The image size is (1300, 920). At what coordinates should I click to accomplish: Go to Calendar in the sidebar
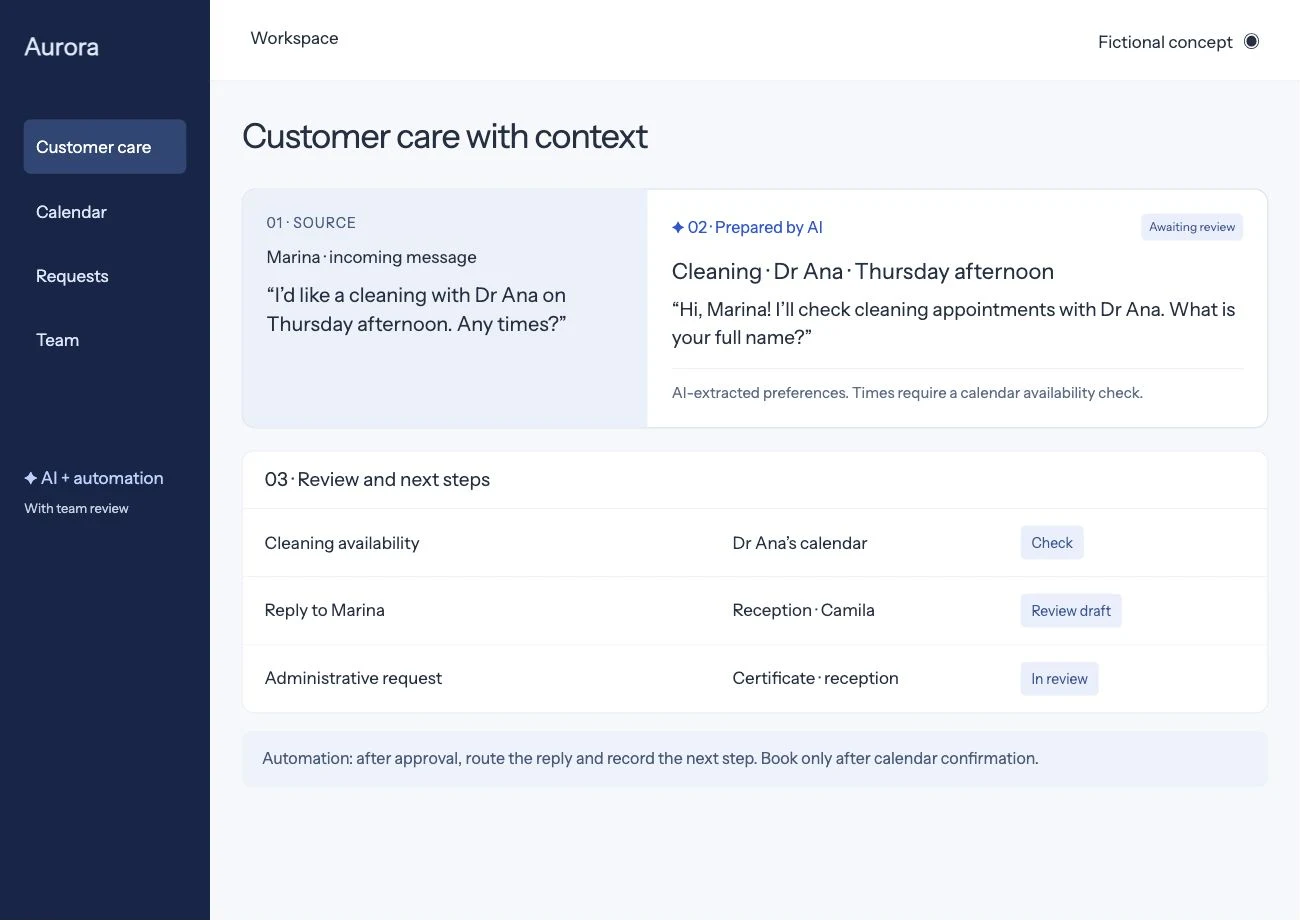click(71, 212)
